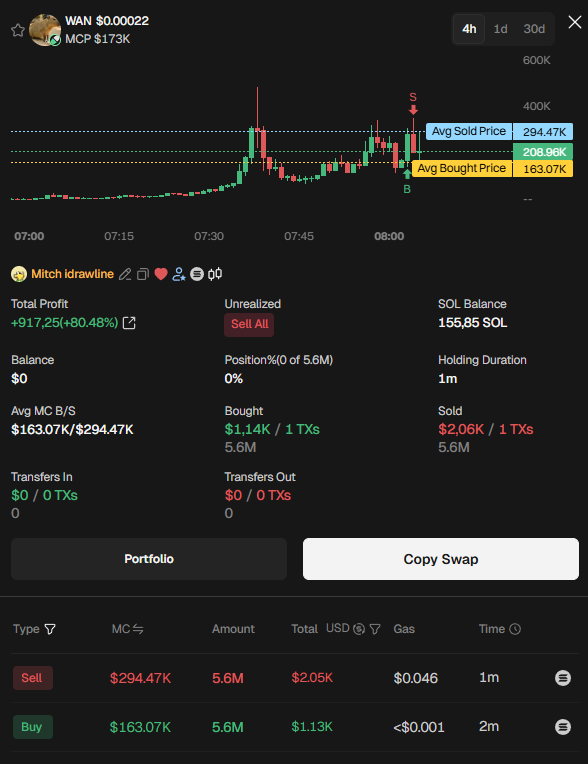
Task: Switch chart to 4h timeframe
Action: click(469, 29)
